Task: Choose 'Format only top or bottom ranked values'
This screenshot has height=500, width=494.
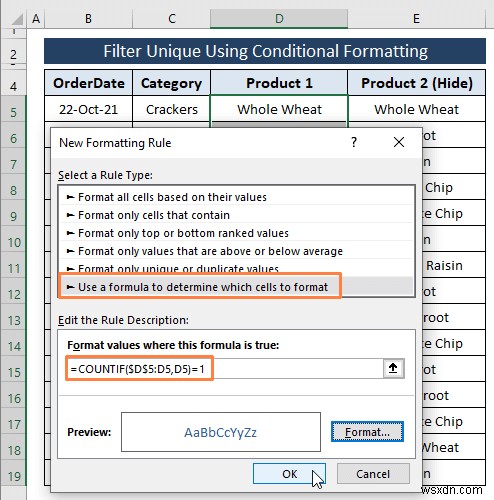Action: click(x=236, y=233)
